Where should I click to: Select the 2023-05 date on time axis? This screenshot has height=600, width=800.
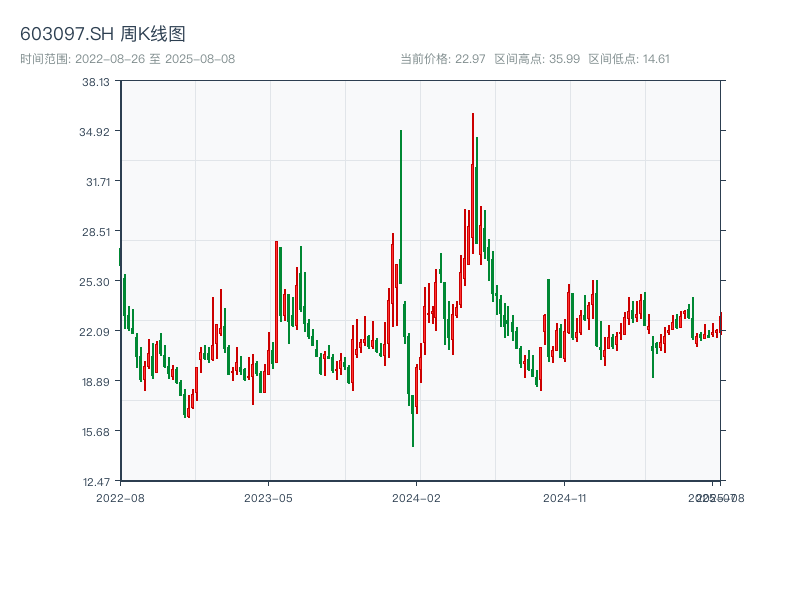click(268, 497)
